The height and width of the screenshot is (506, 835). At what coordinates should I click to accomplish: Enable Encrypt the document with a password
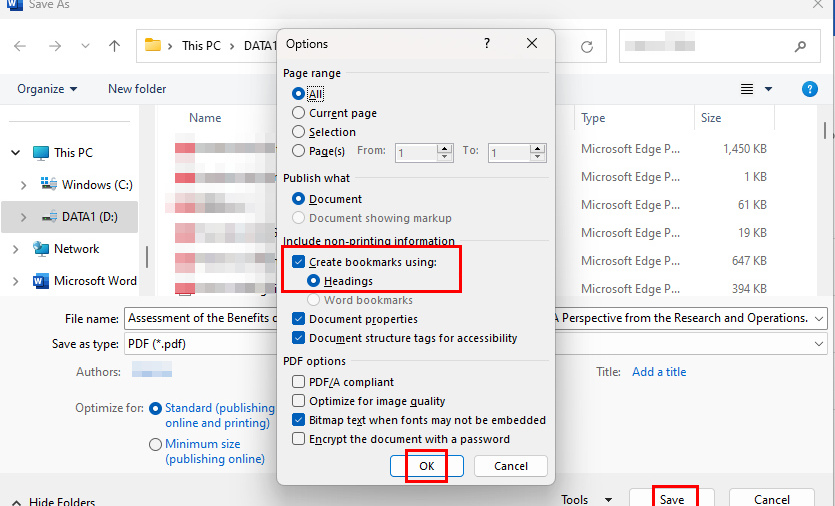pyautogui.click(x=298, y=439)
